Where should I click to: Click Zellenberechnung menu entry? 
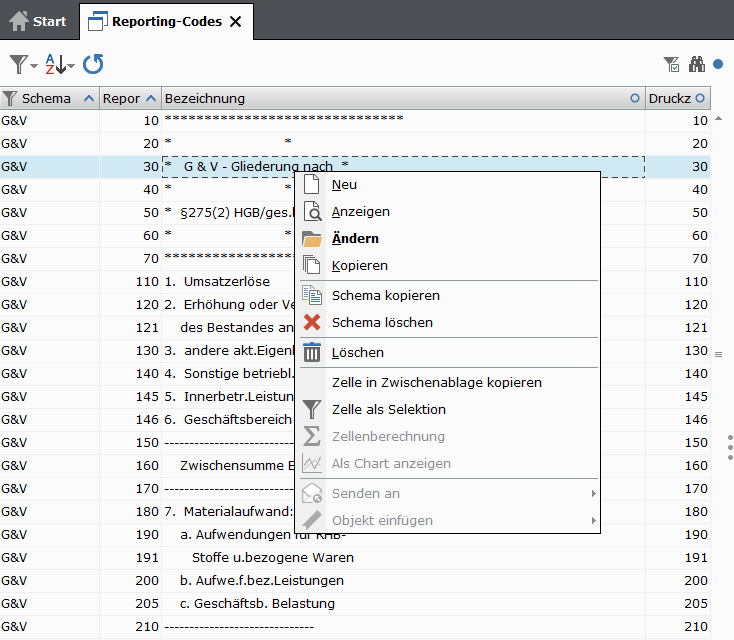(x=449, y=436)
